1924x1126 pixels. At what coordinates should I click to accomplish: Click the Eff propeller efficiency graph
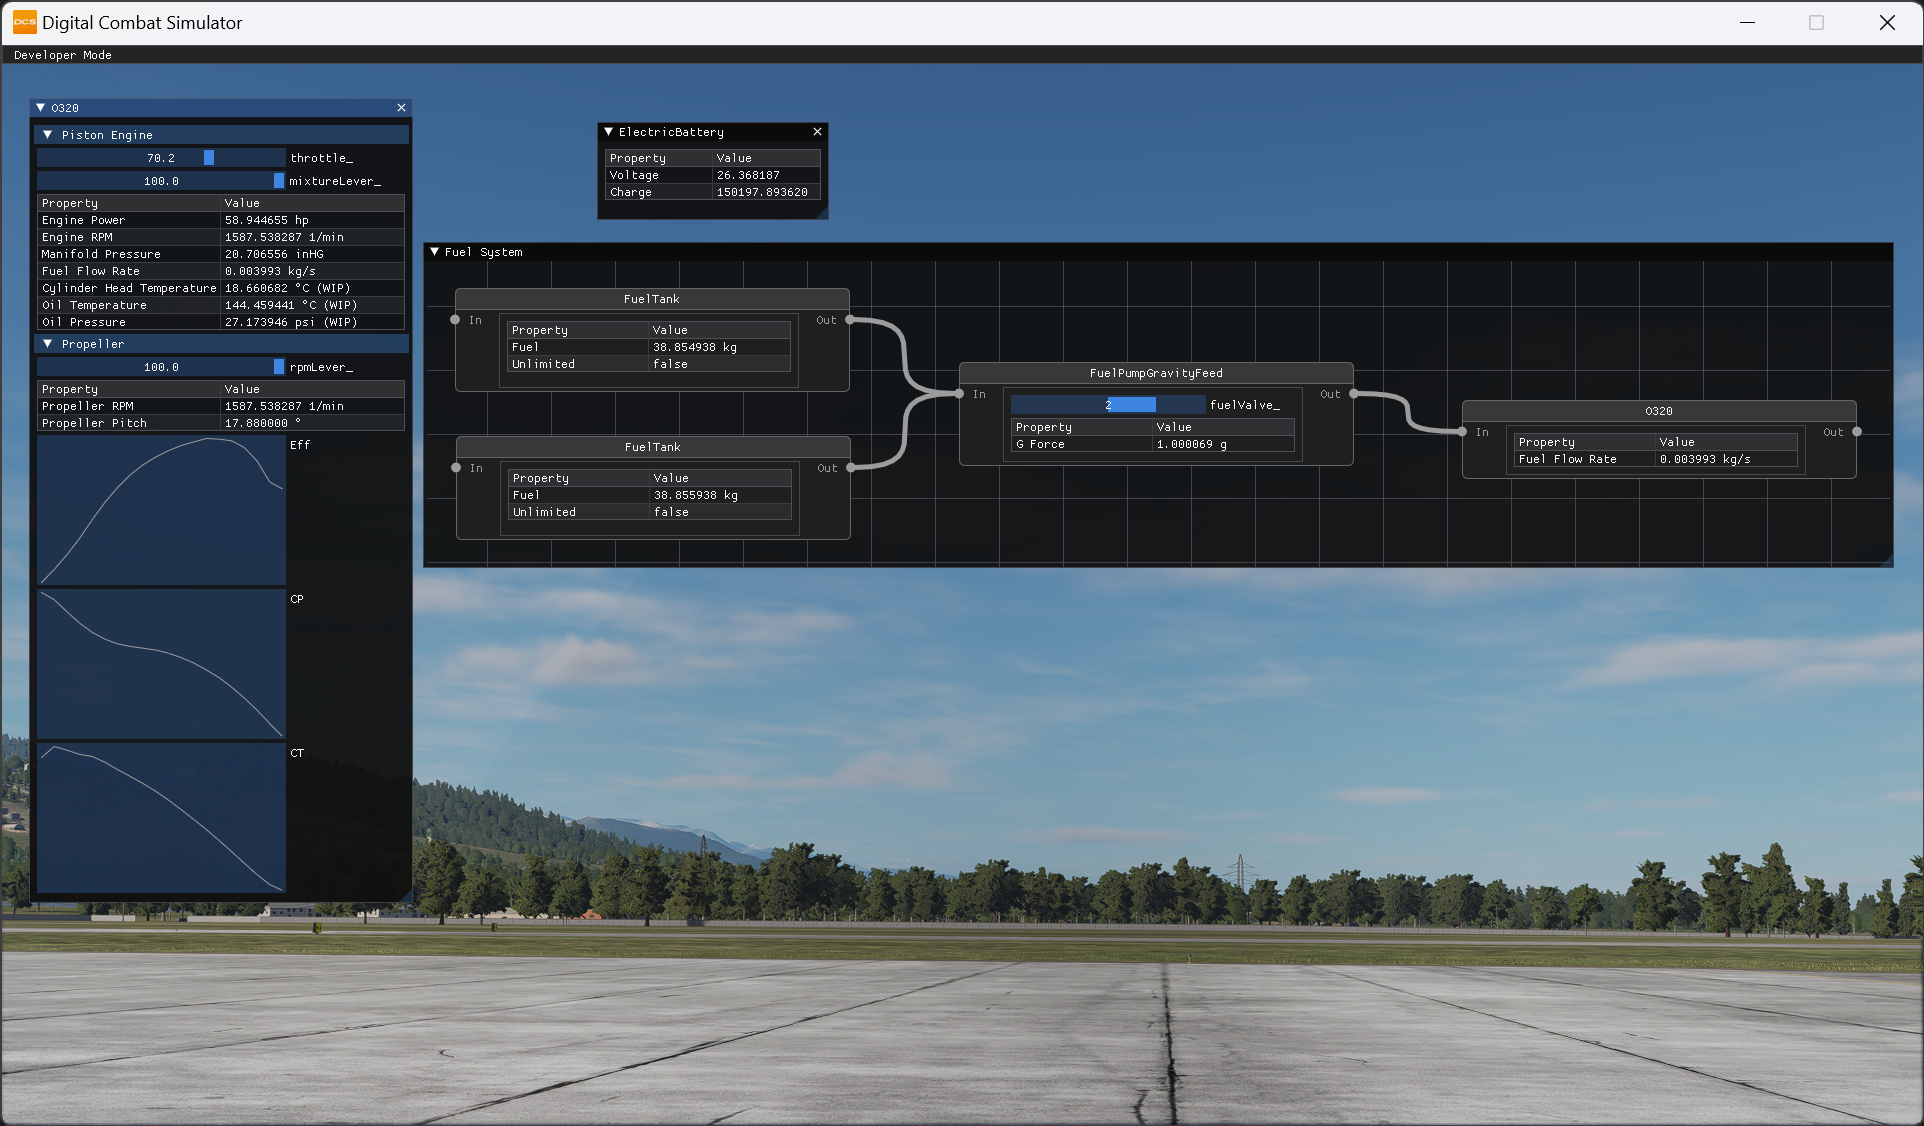click(161, 510)
